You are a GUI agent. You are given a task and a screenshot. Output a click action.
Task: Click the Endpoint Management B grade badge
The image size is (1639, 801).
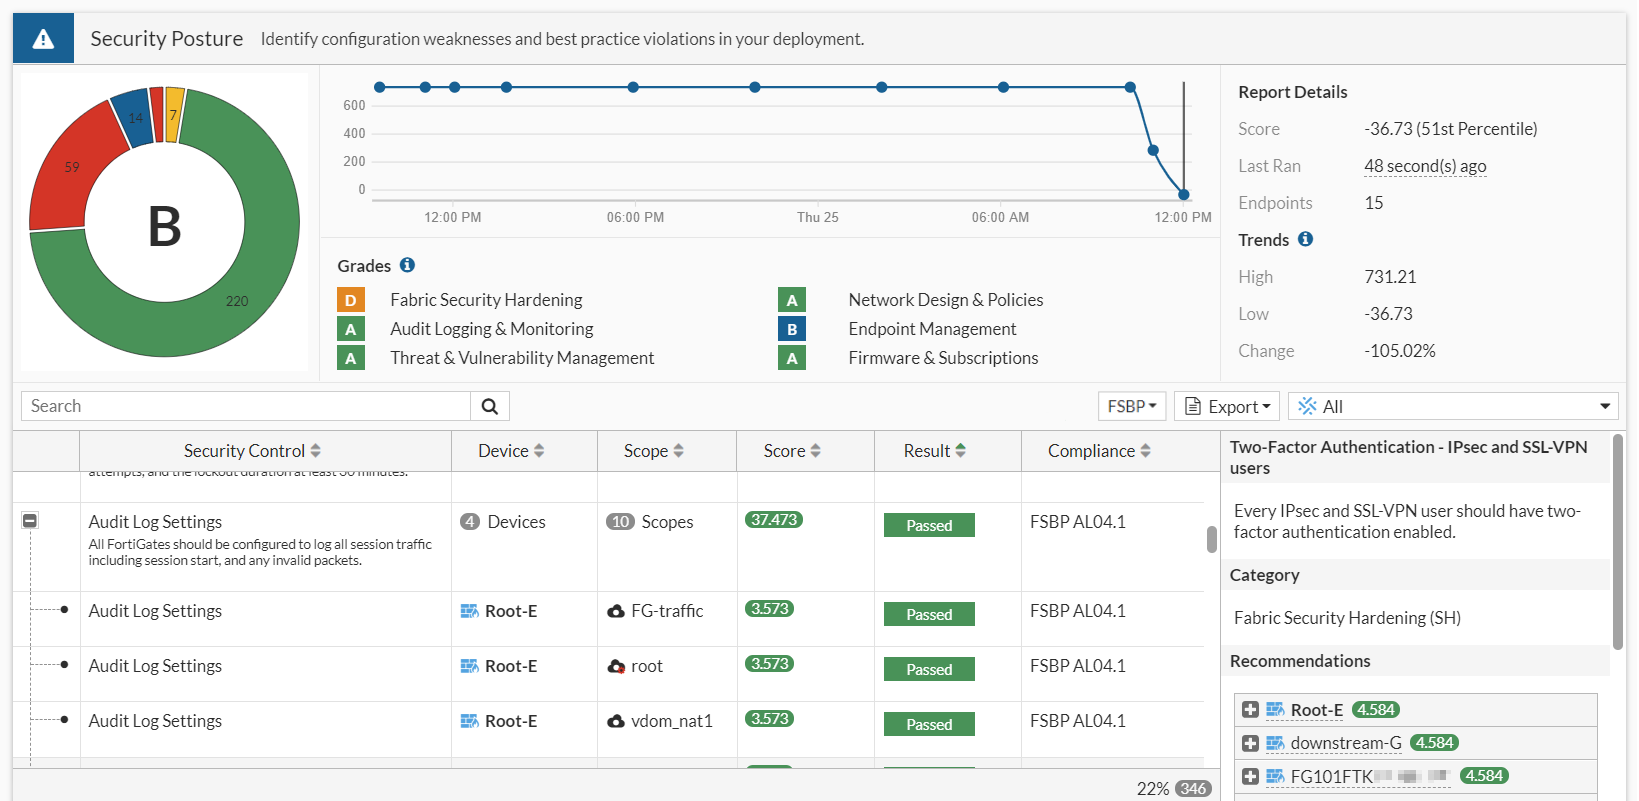pos(791,329)
